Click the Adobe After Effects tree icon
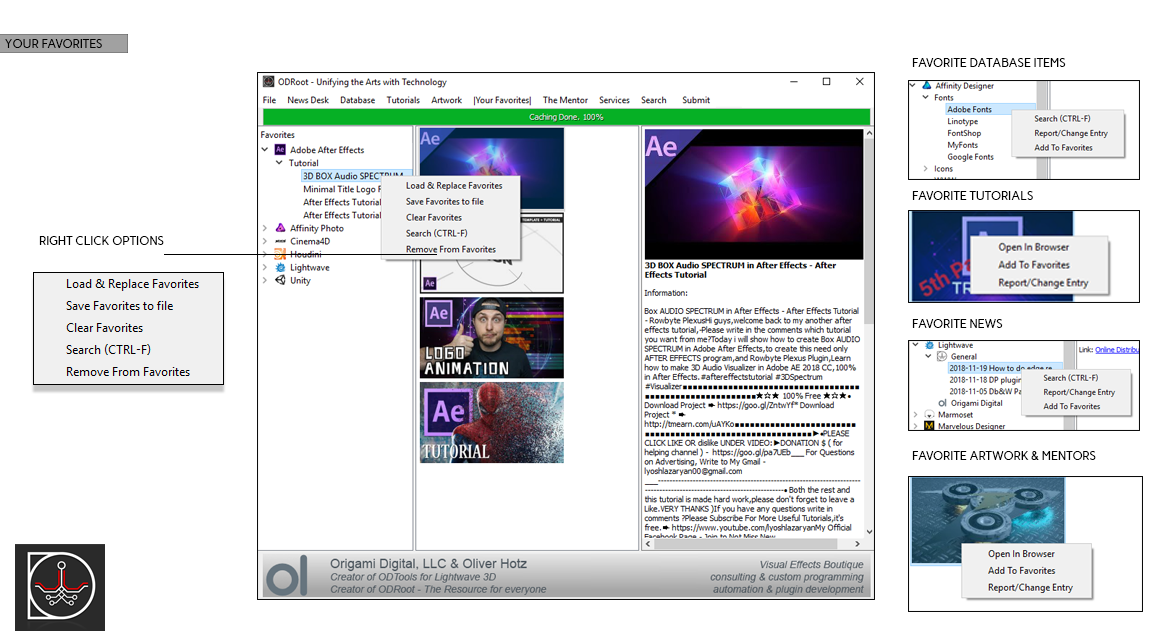This screenshot has width=1169, height=644. pos(280,150)
